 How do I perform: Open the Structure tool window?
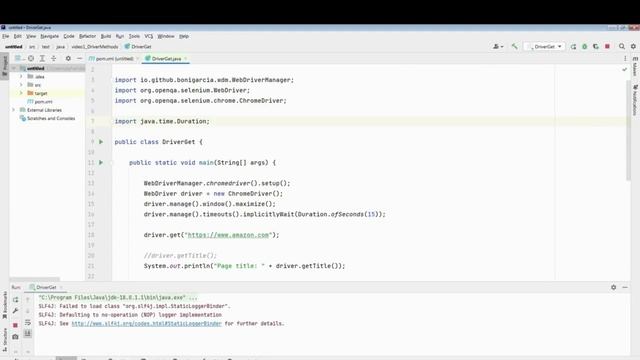click(4, 340)
